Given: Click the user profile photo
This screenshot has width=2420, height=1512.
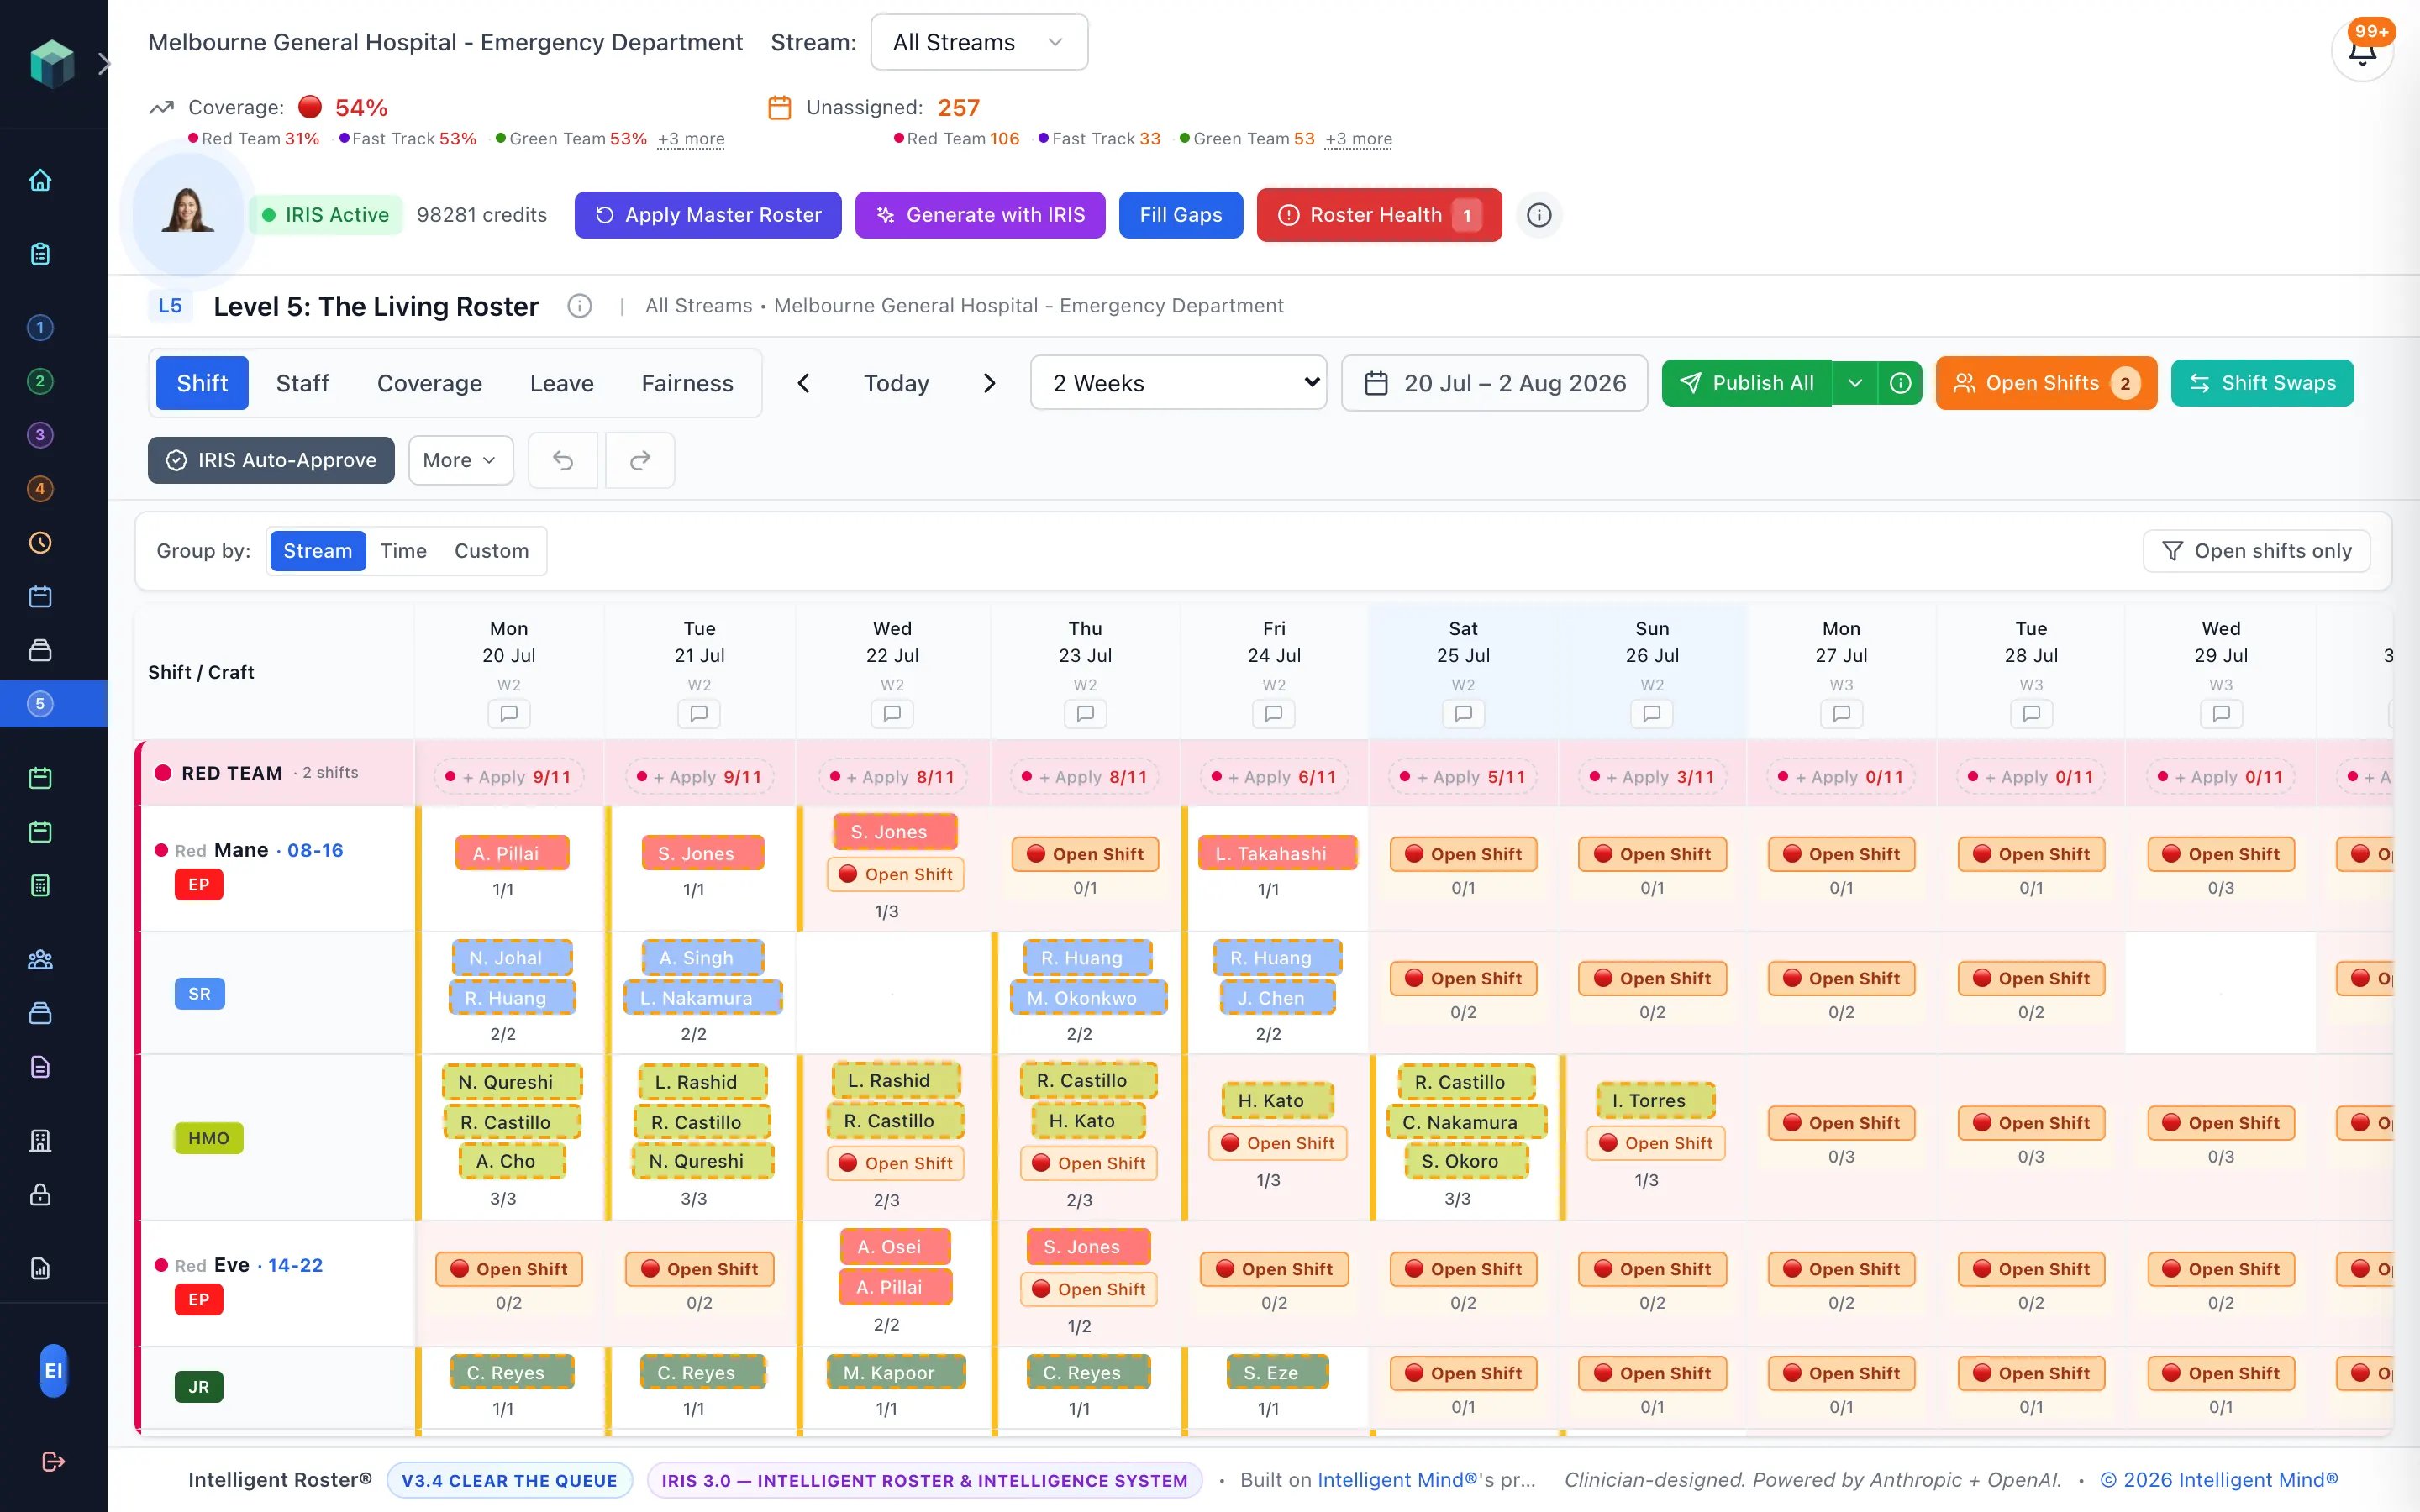Looking at the screenshot, I should coord(188,214).
